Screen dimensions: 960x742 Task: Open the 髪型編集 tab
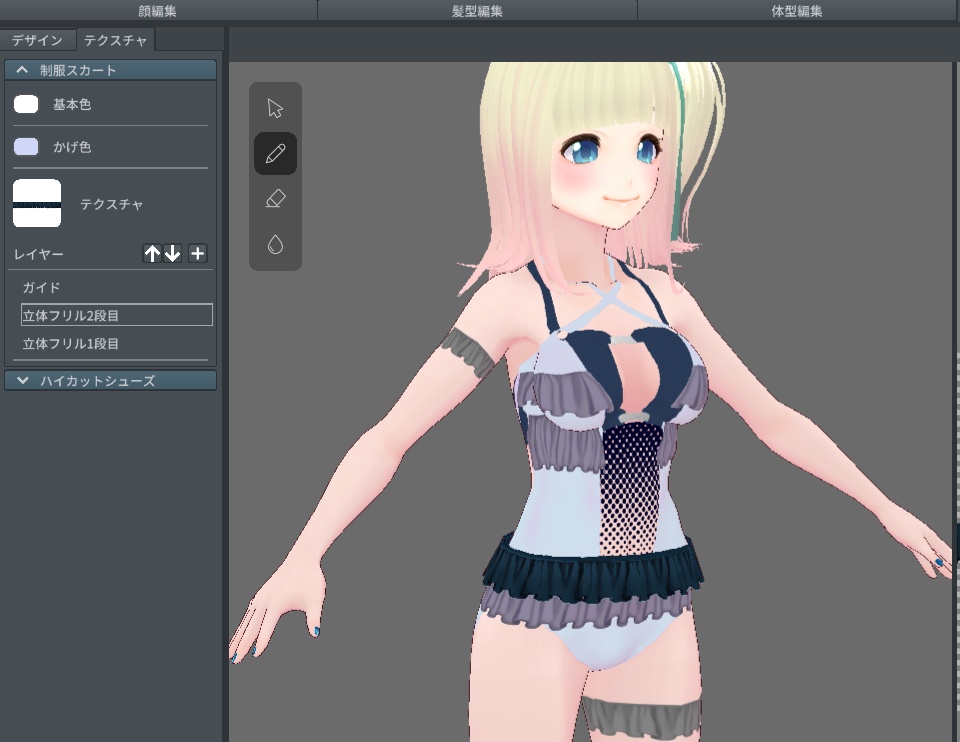coord(478,9)
